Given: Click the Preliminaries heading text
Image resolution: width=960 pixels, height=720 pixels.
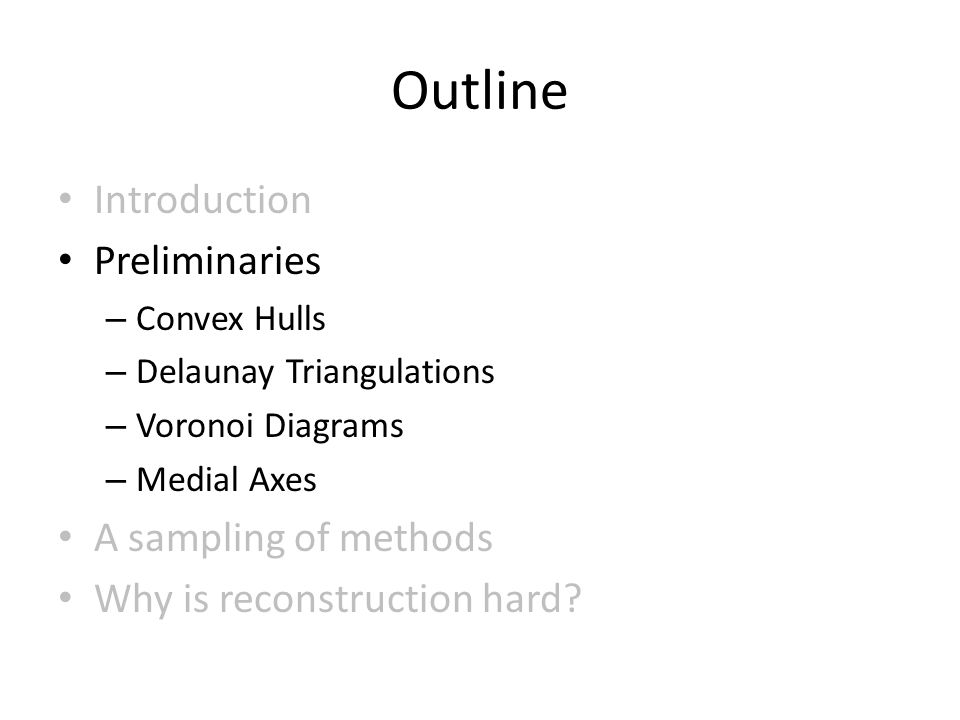Looking at the screenshot, I should 208,261.
